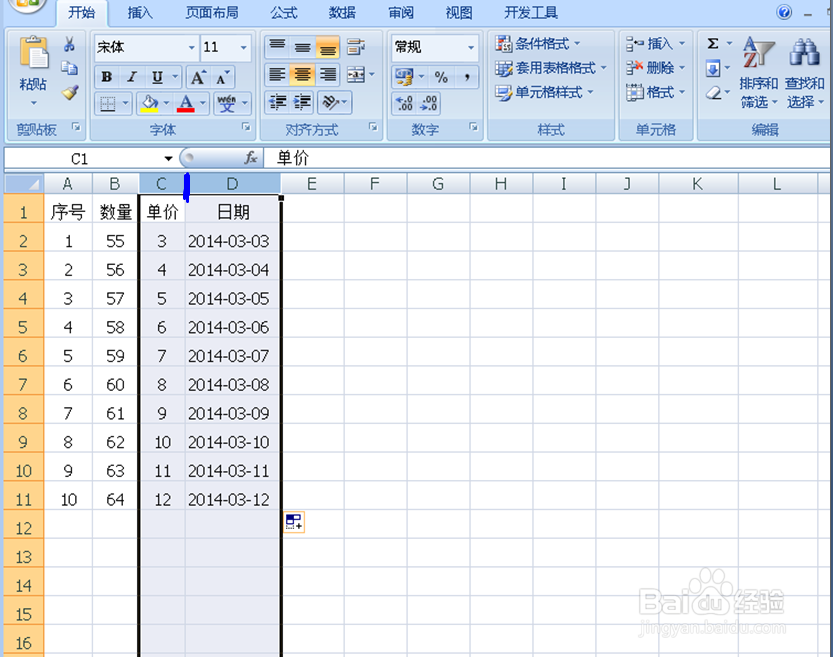Switch to the 审阅 tab
Image resolution: width=833 pixels, height=657 pixels.
click(401, 13)
